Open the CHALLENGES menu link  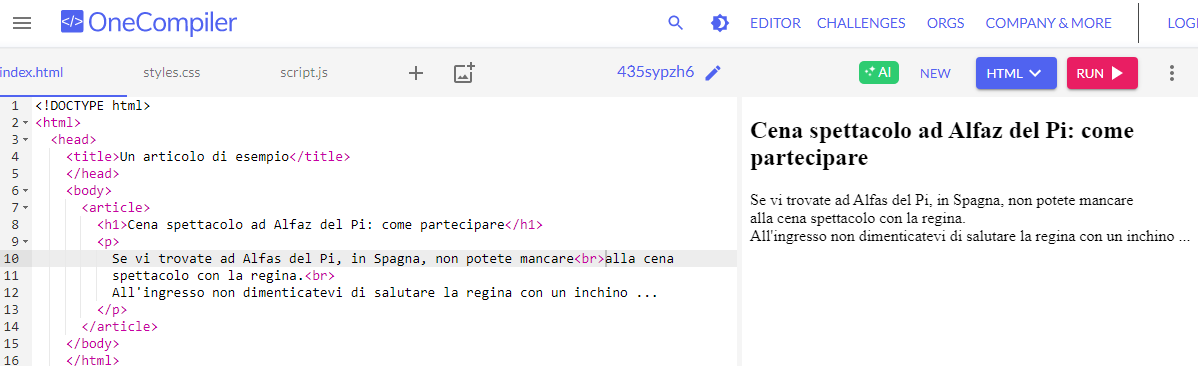(x=861, y=23)
